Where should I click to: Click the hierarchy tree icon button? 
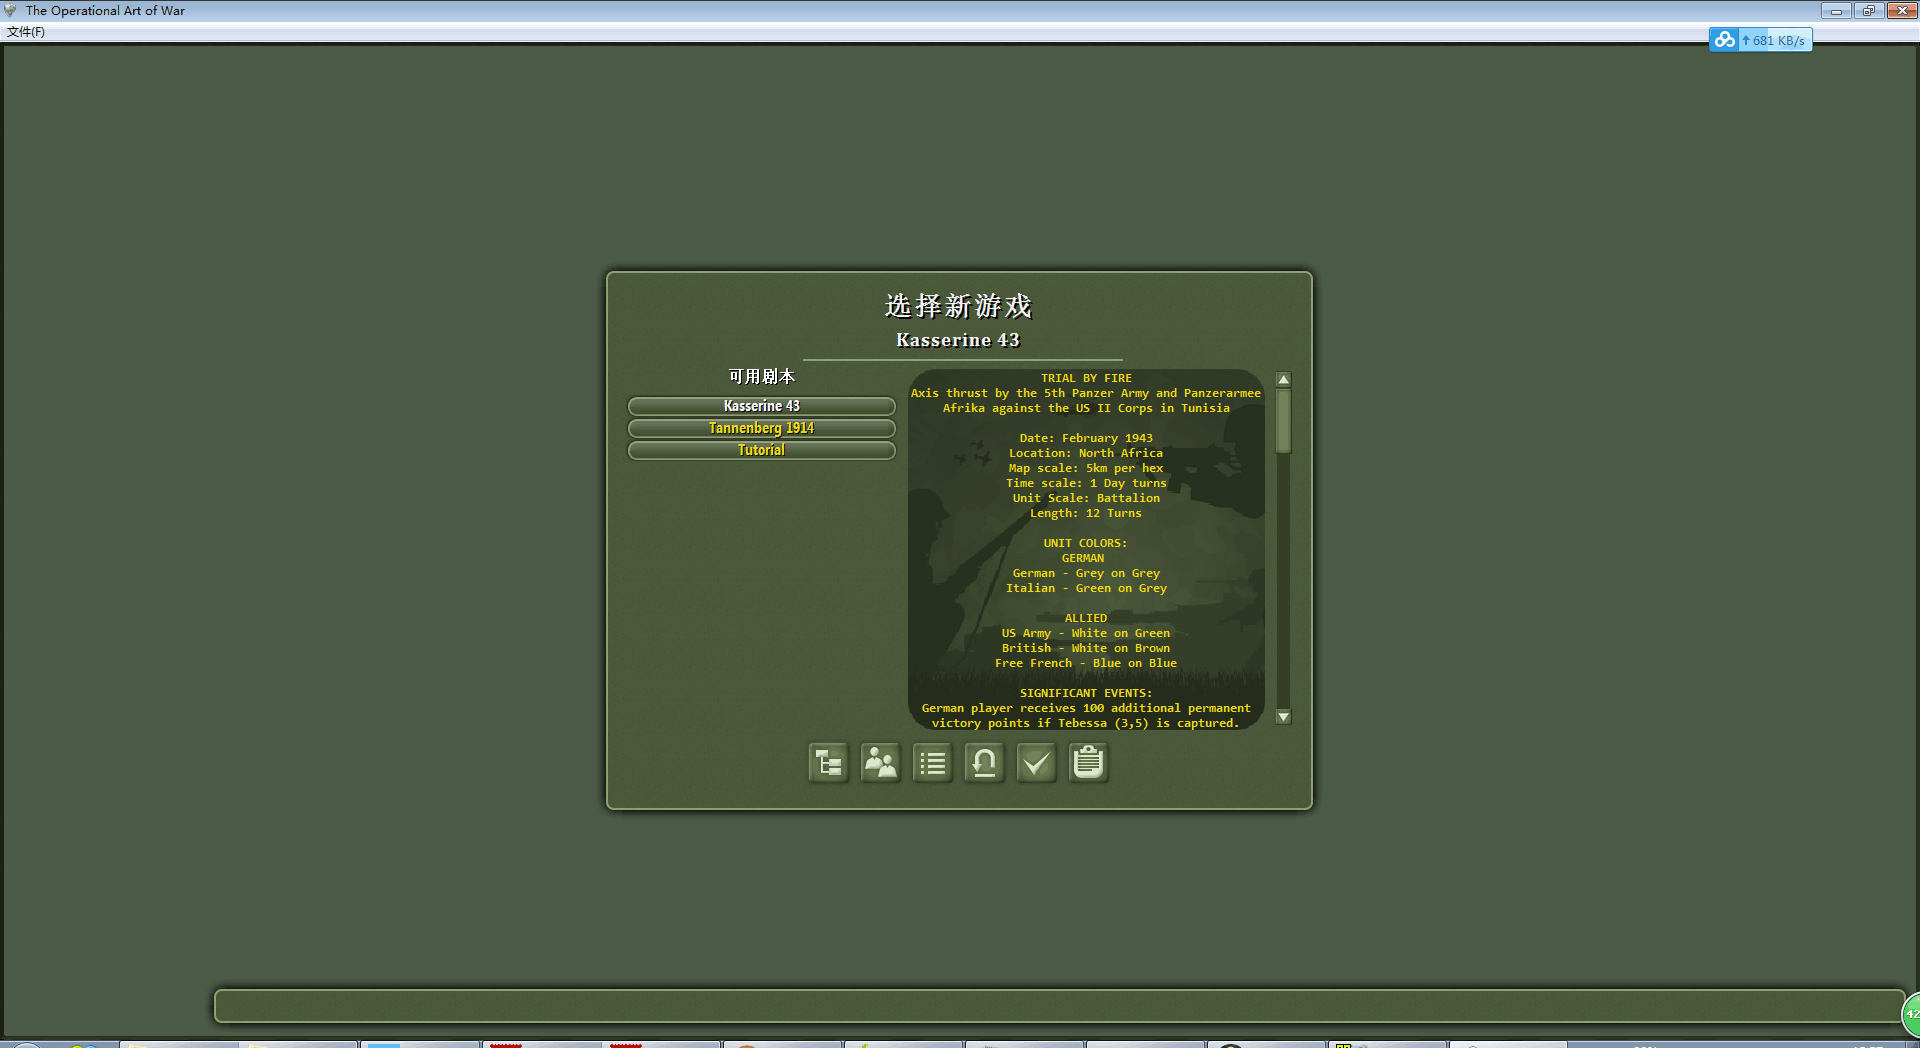(828, 763)
